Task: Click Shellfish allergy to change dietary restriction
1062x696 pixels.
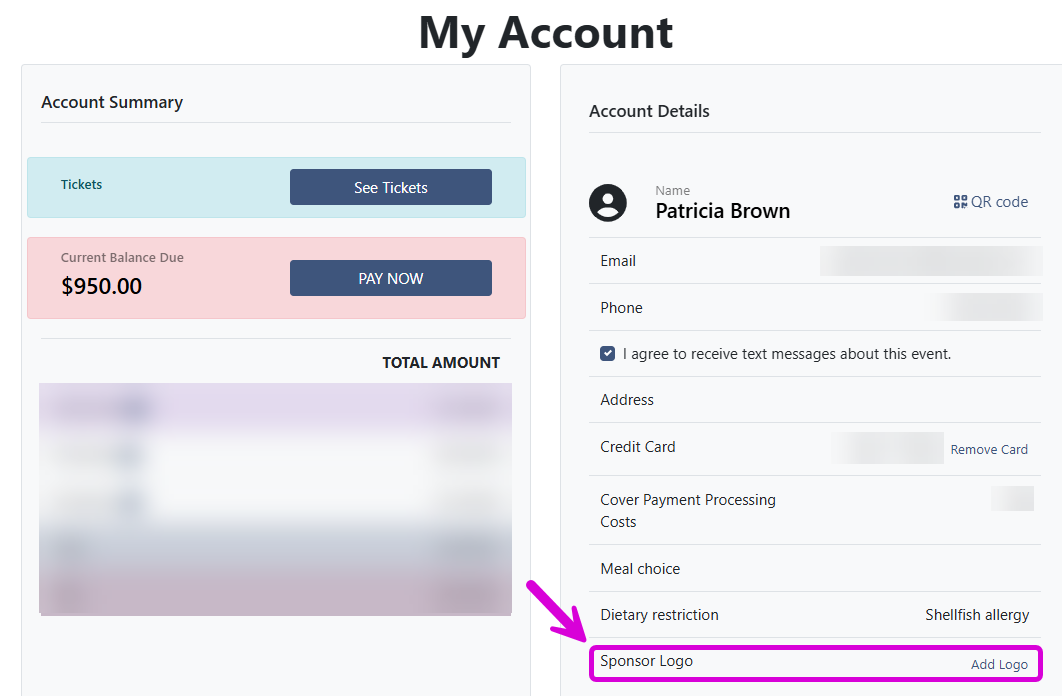Action: [976, 614]
